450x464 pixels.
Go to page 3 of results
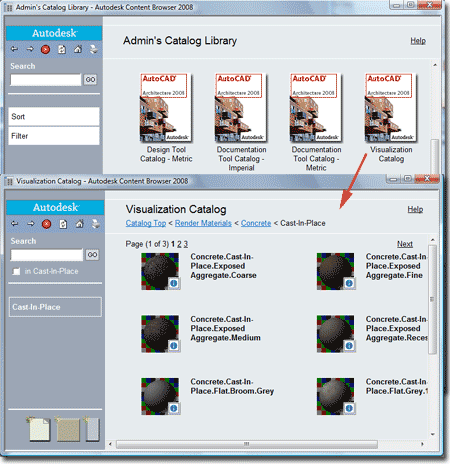(x=186, y=244)
